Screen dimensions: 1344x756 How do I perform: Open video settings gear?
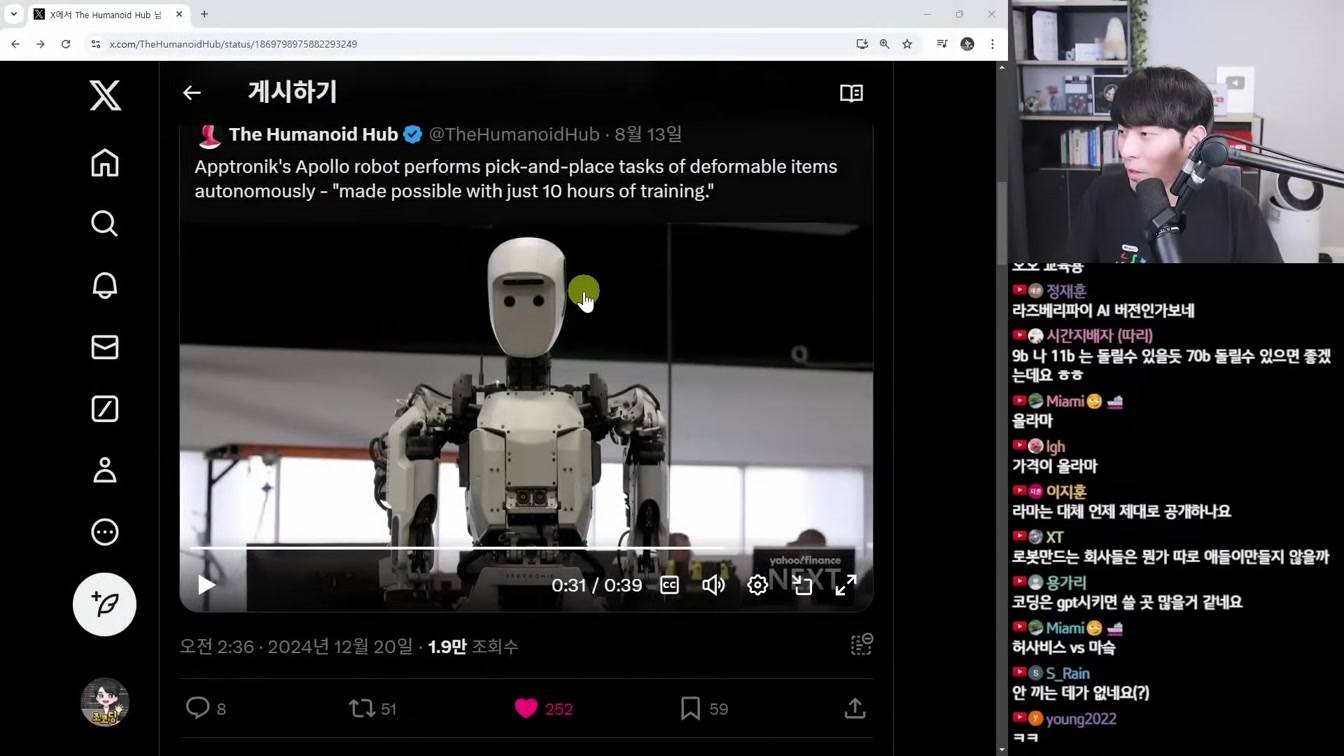pyautogui.click(x=758, y=585)
